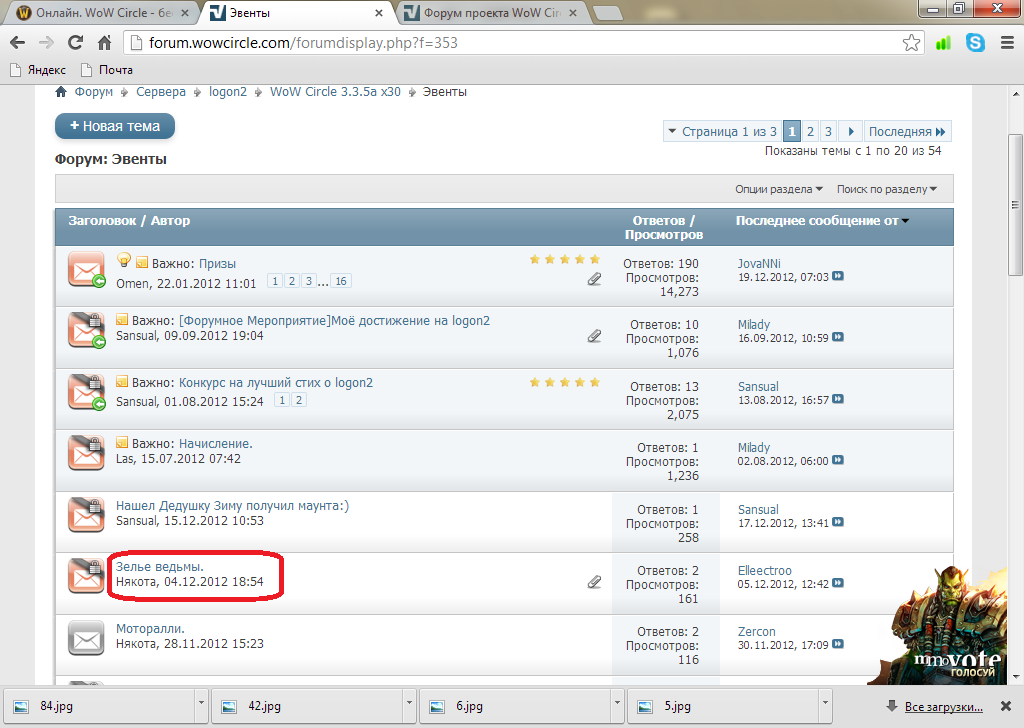Image resolution: width=1024 pixels, height=728 pixels.
Task: Jump to last post dated 17.12.2012
Action: [838, 522]
